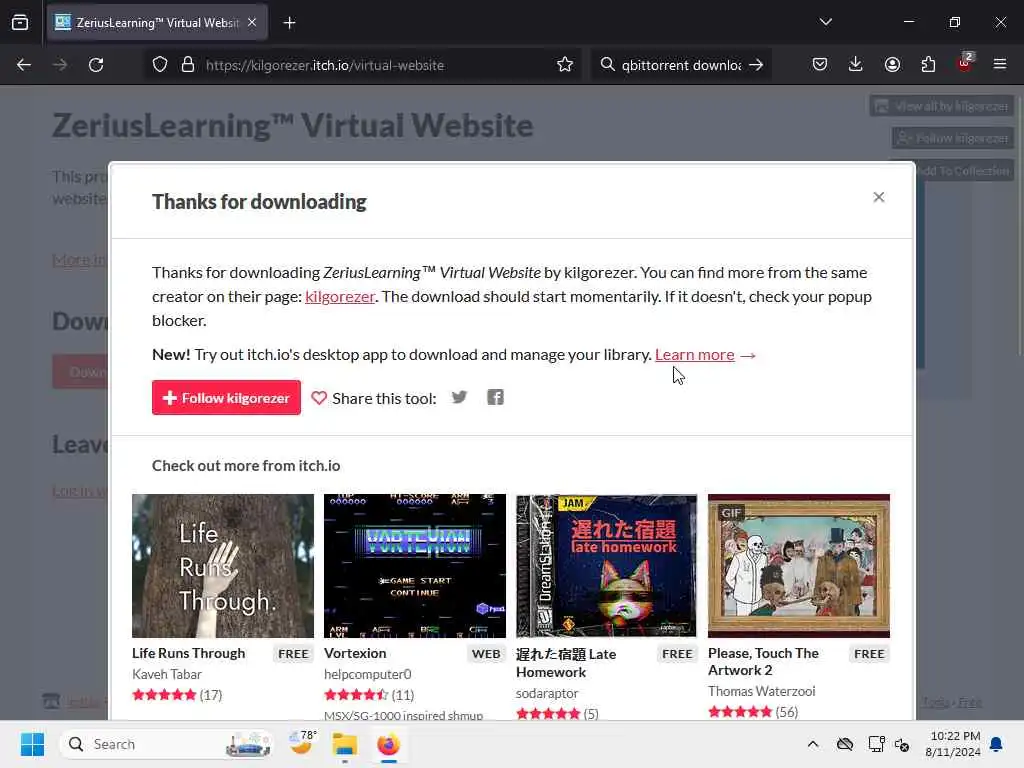This screenshot has width=1024, height=768.
Task: Open the tray display network icon
Action: tap(876, 744)
